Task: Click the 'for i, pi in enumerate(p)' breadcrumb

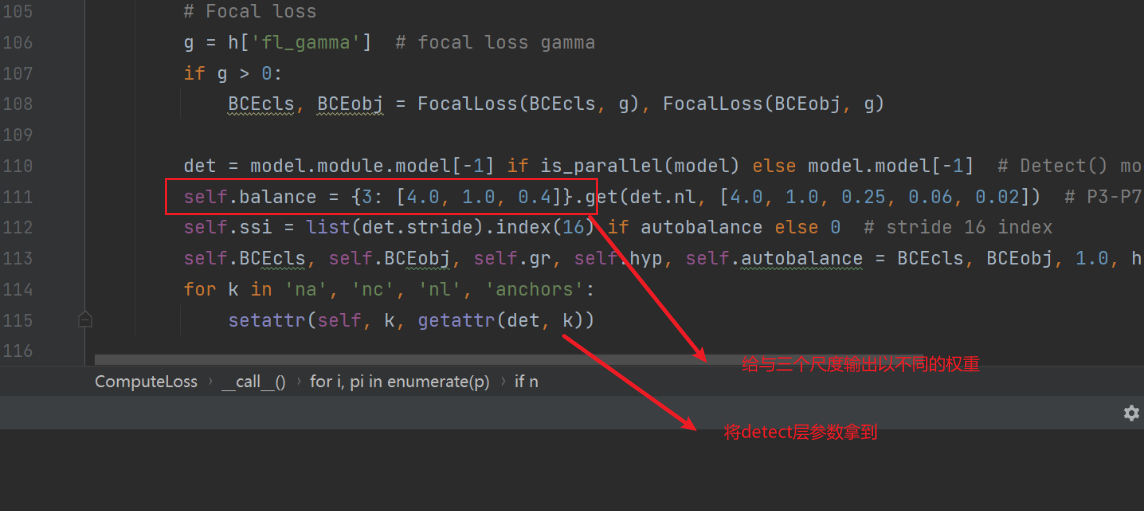Action: click(x=398, y=381)
